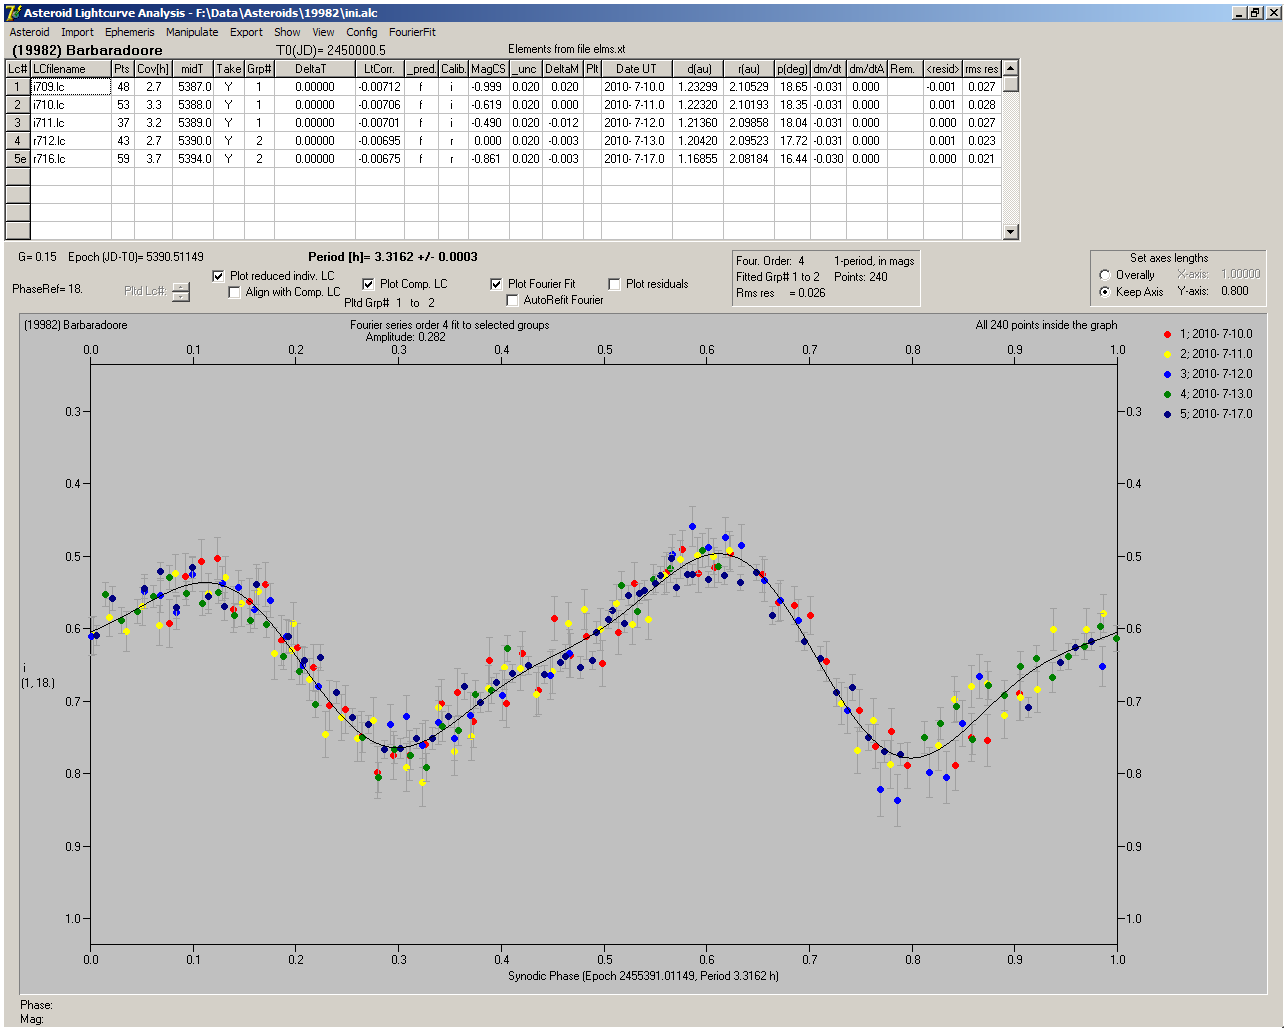
Task: Click the r712.lc filename cell
Action: (x=71, y=141)
